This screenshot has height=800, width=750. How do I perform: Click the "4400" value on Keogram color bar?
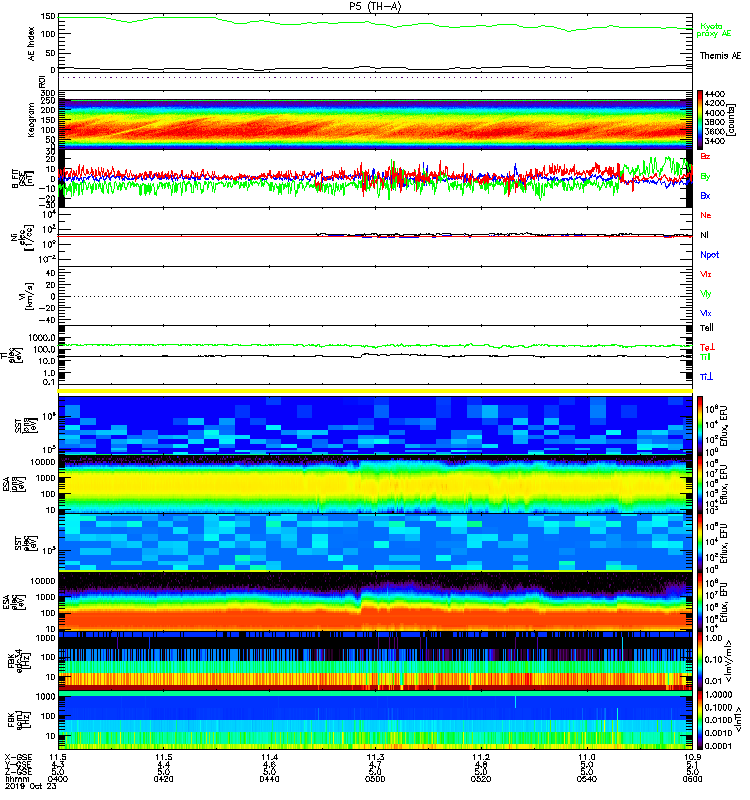tap(715, 94)
